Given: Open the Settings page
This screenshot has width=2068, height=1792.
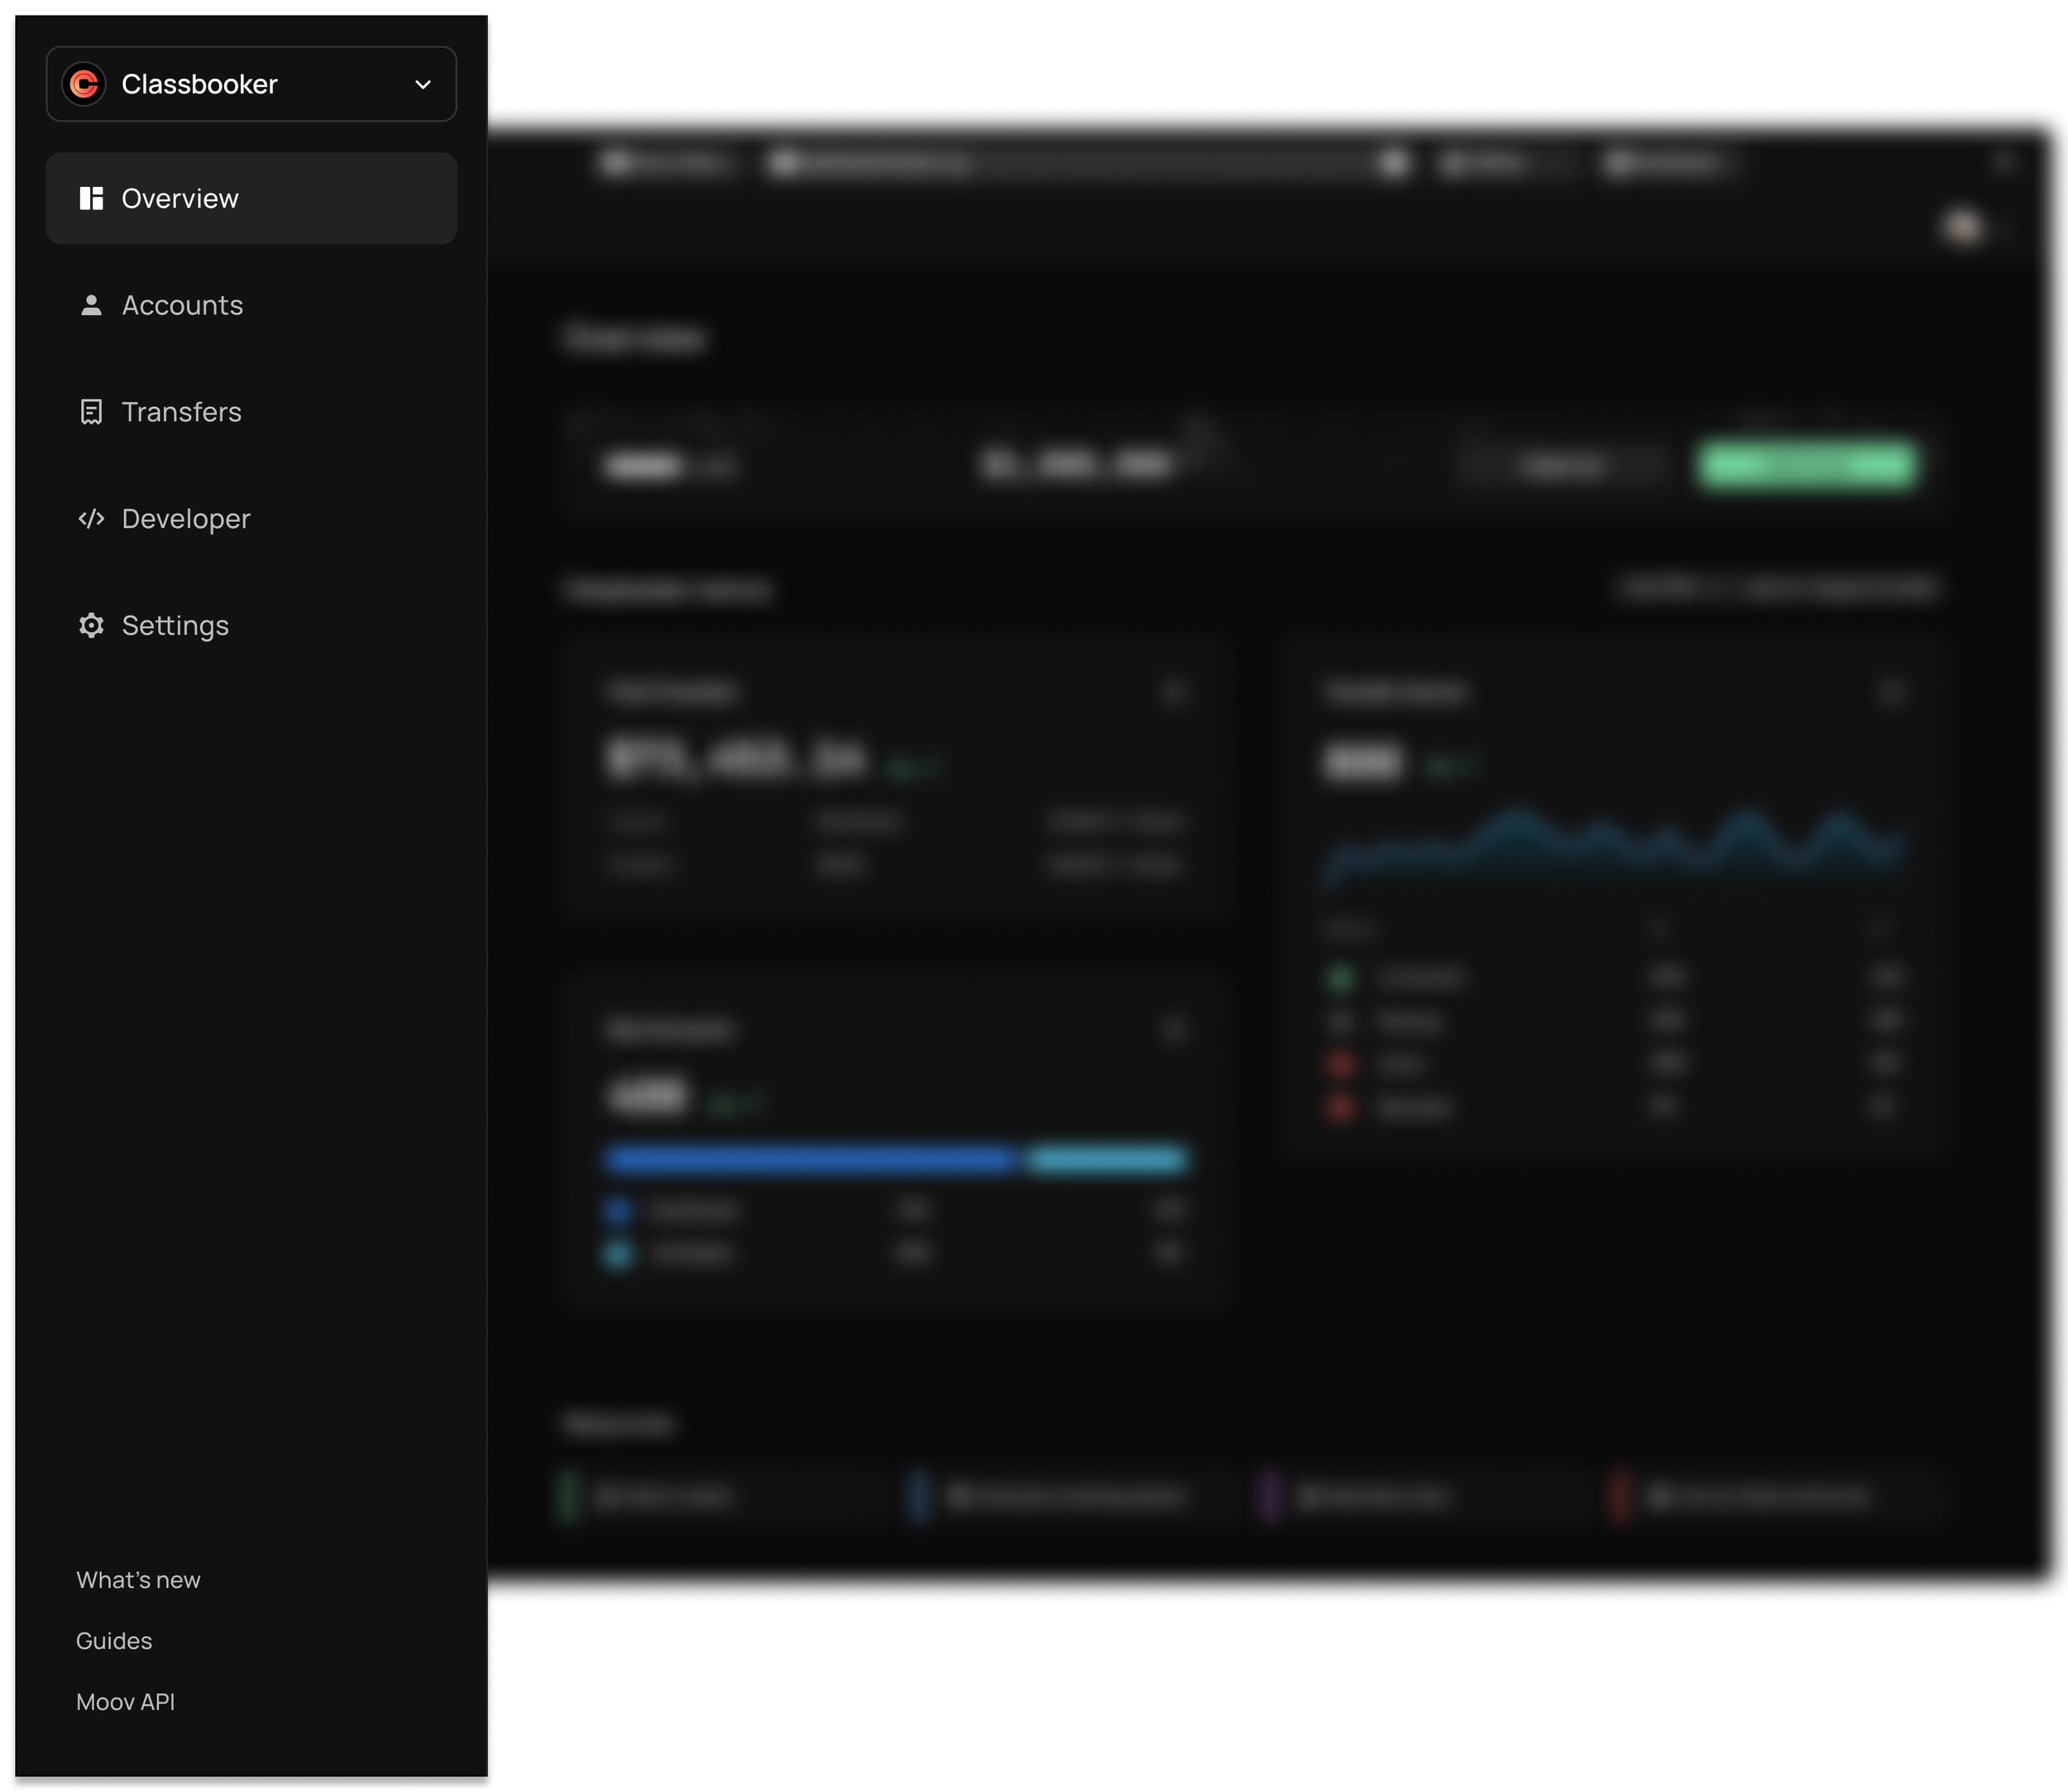Looking at the screenshot, I should coord(175,625).
